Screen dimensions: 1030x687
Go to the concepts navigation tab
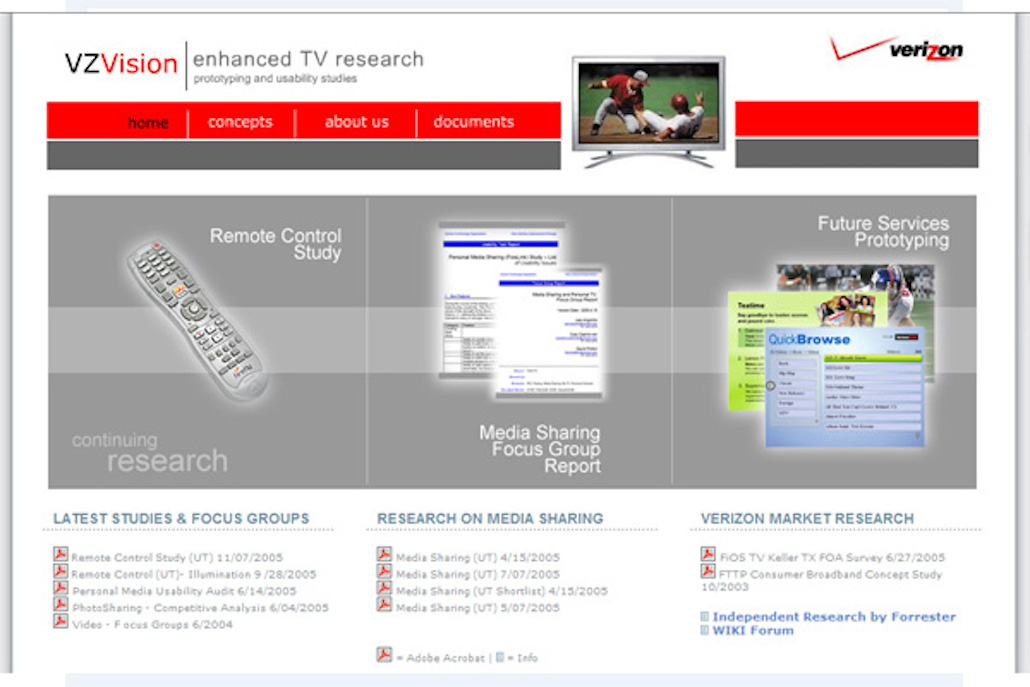pos(240,122)
